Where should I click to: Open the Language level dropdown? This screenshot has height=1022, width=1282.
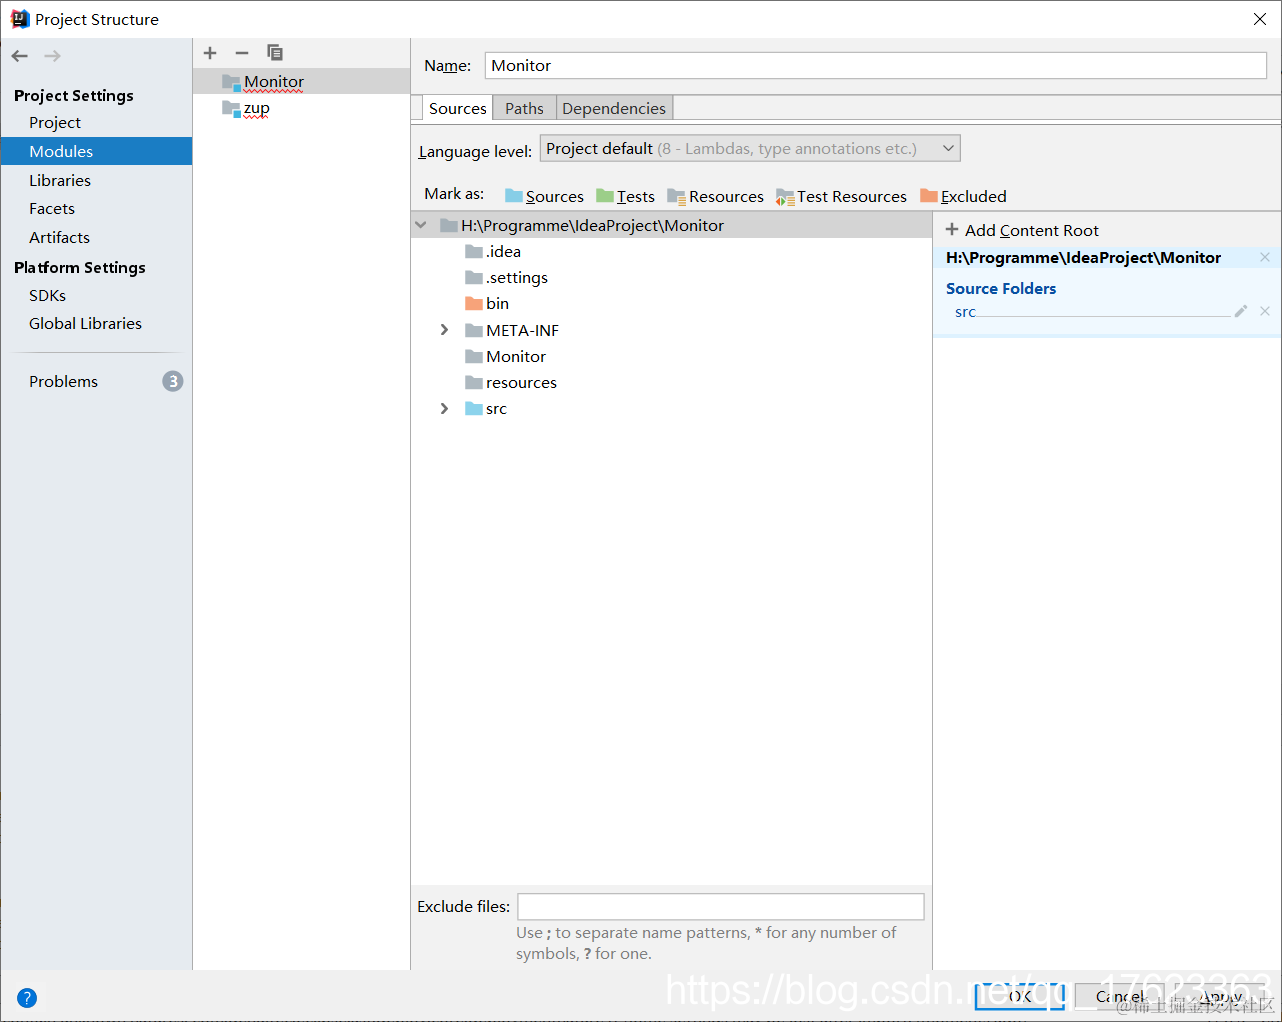point(750,149)
